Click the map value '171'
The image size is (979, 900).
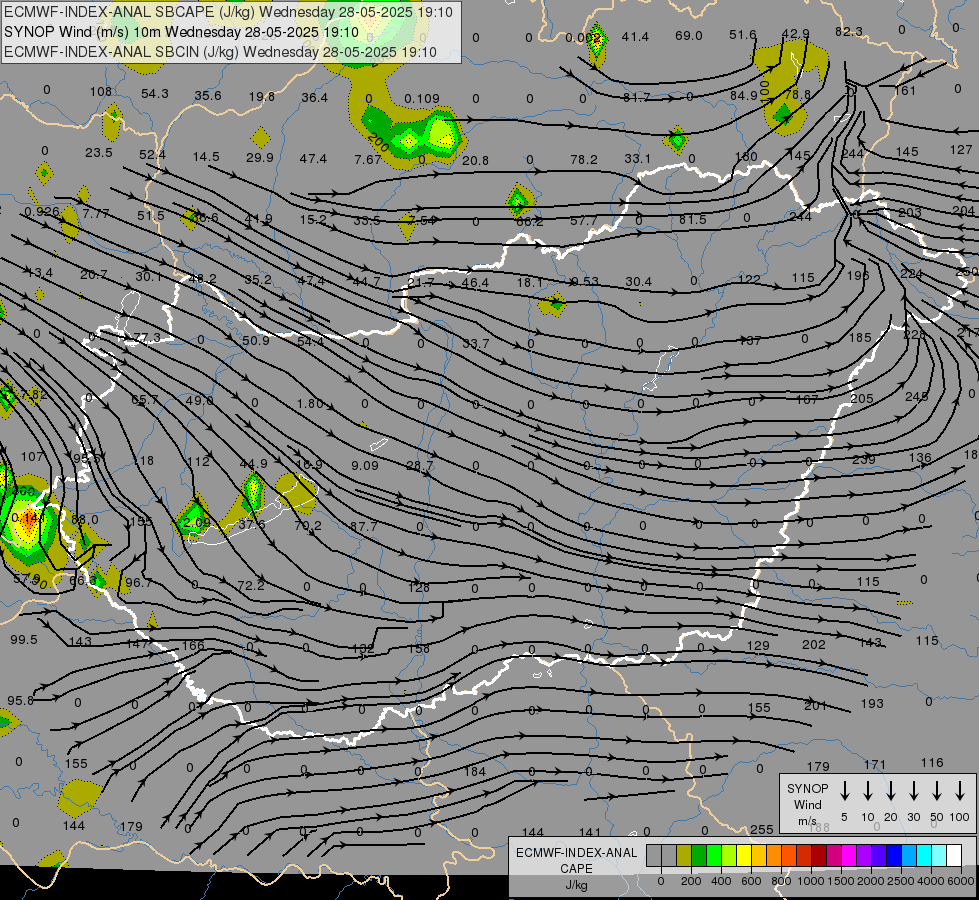[875, 764]
